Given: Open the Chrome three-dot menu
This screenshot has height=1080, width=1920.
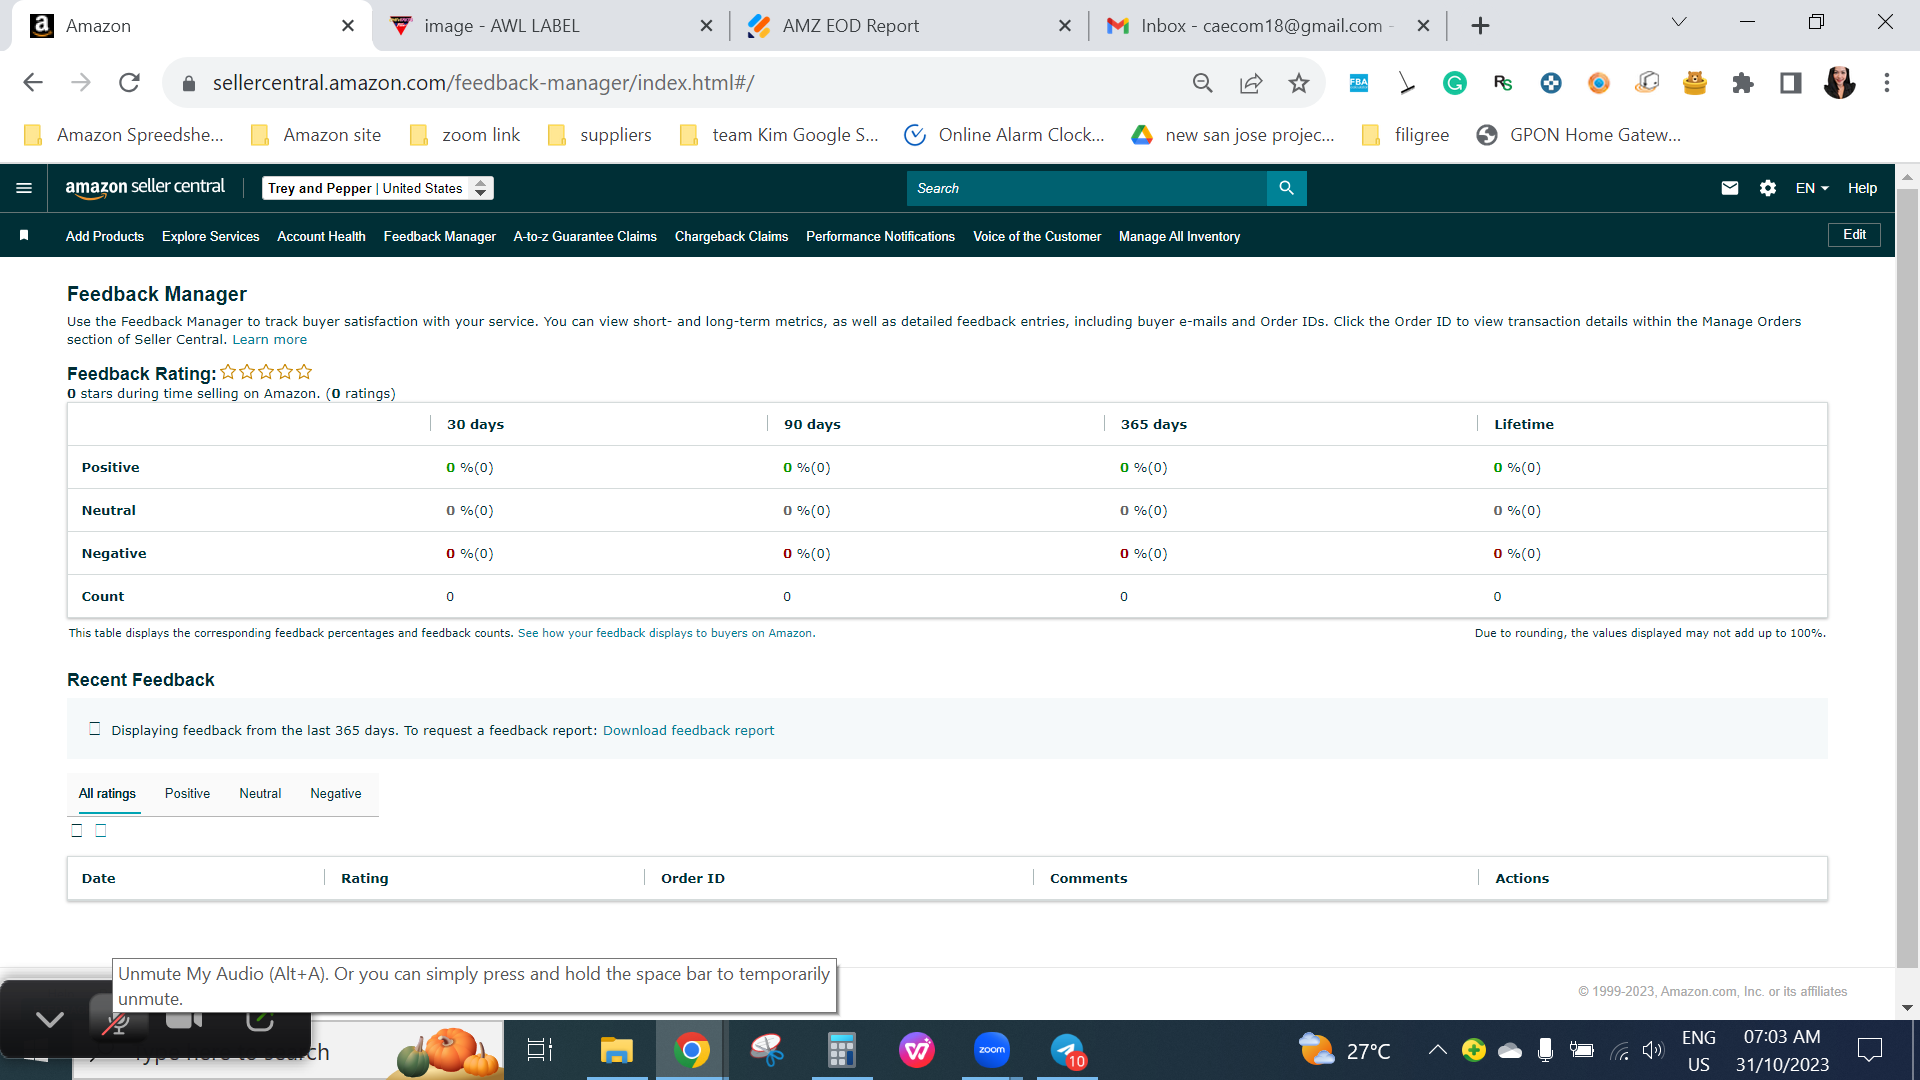Looking at the screenshot, I should pos(1887,83).
